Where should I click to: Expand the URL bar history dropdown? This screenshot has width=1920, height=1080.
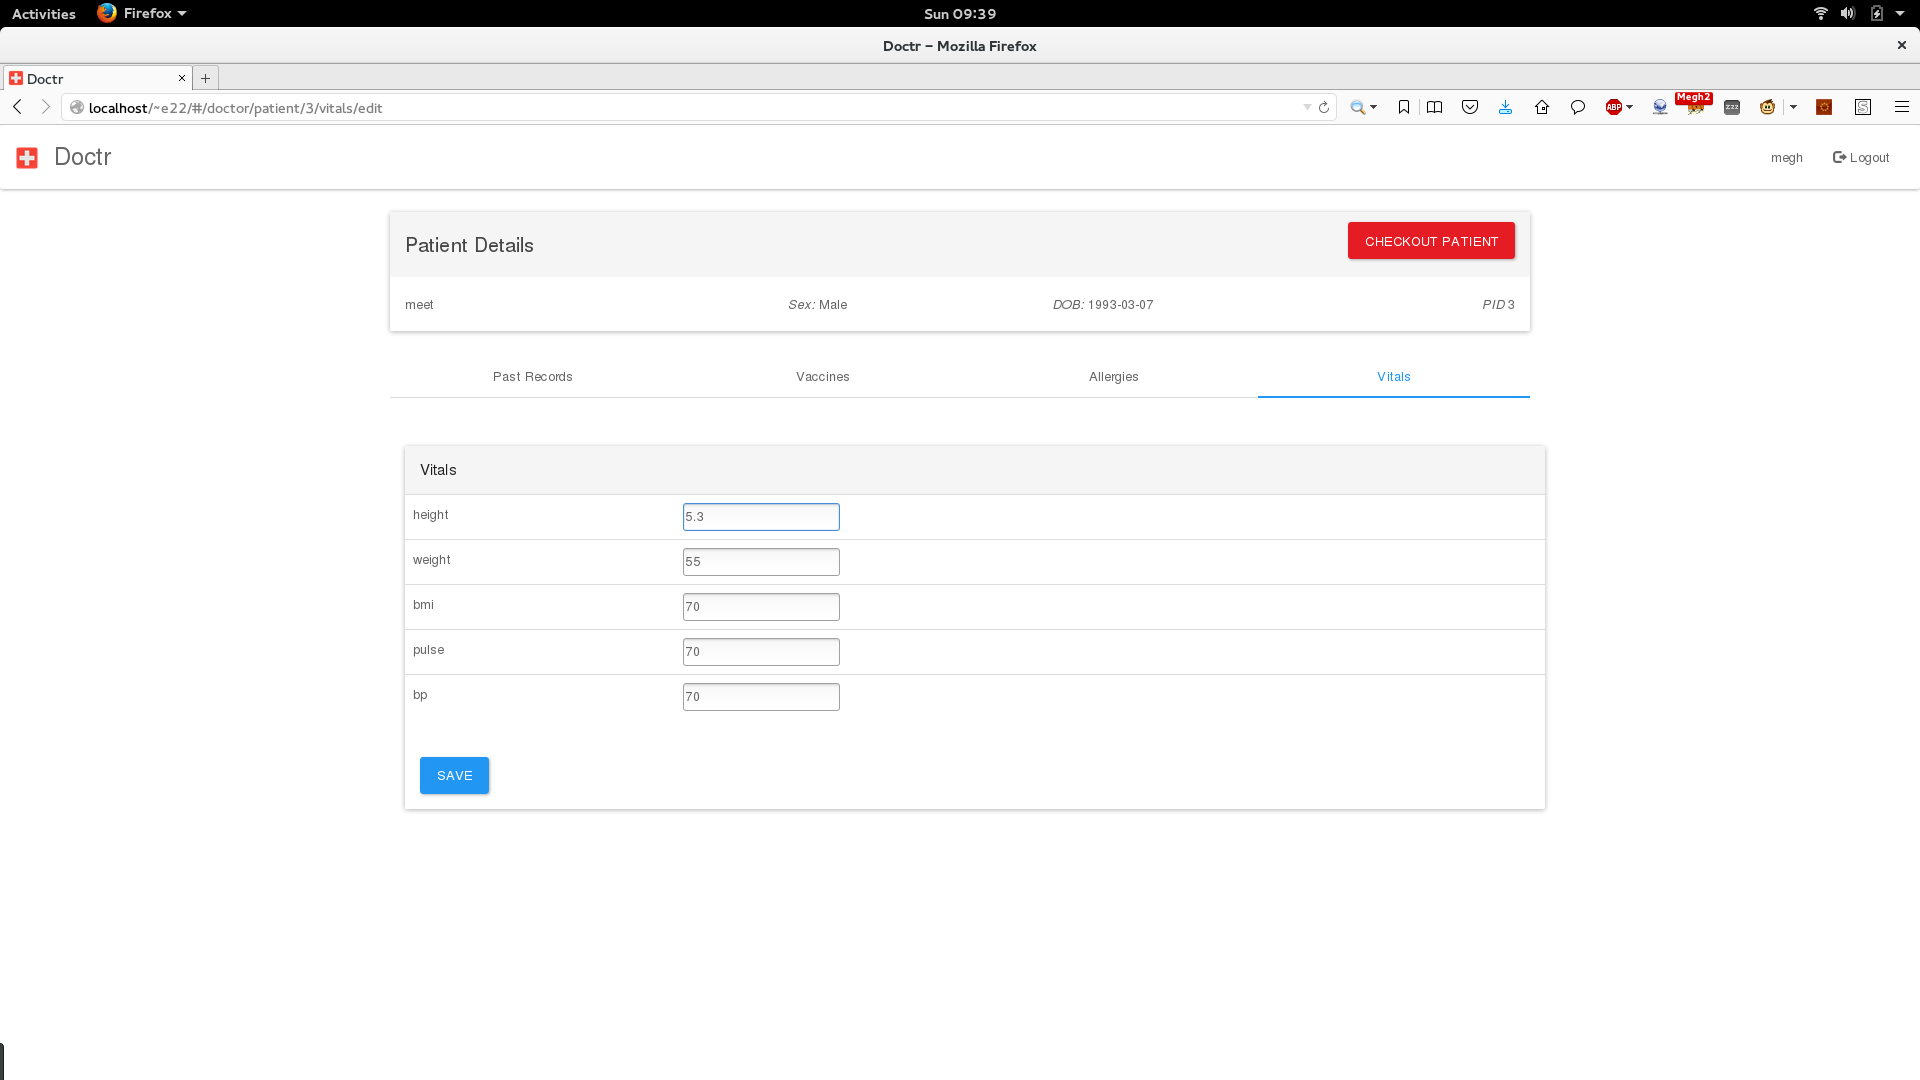tap(1307, 107)
